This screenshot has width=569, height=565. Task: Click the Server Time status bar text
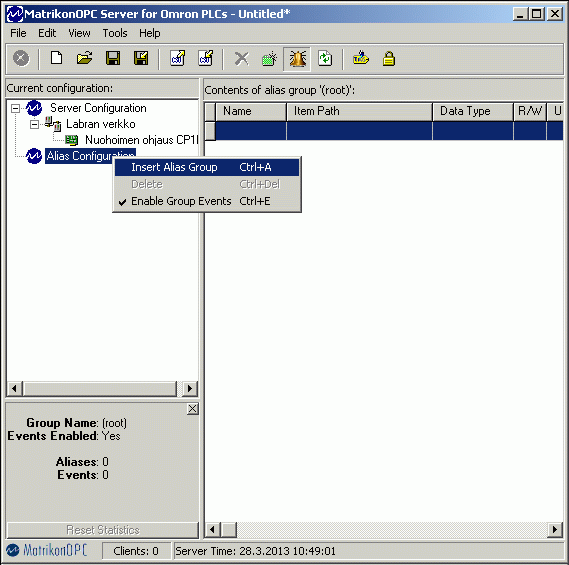pos(255,551)
